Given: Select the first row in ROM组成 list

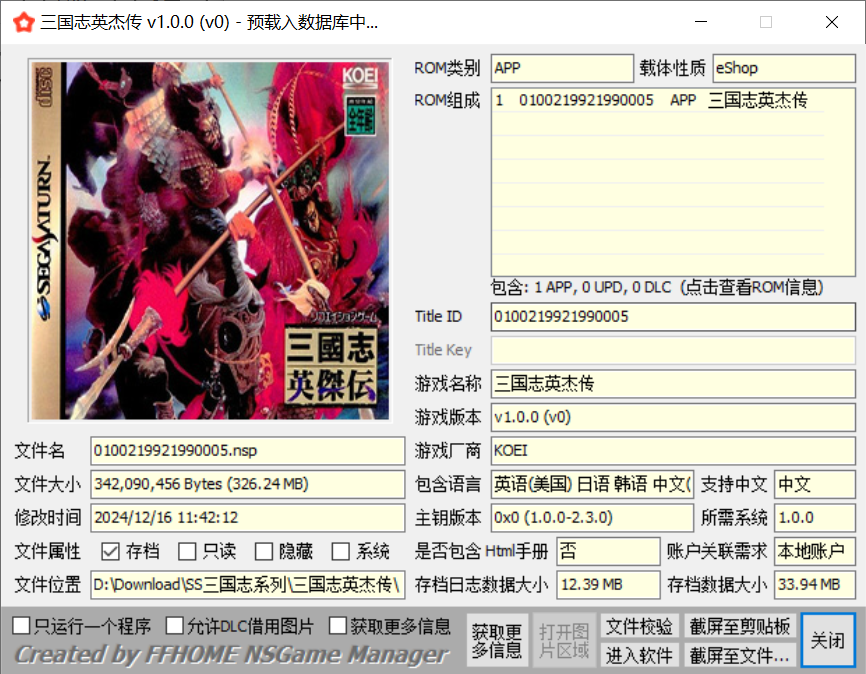Looking at the screenshot, I should [x=657, y=101].
